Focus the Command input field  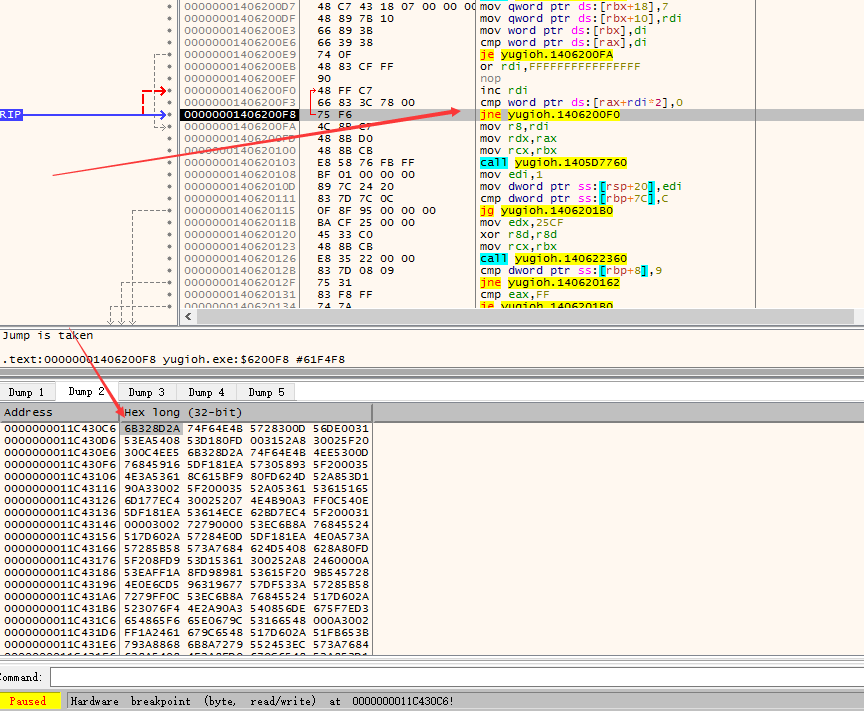click(457, 677)
